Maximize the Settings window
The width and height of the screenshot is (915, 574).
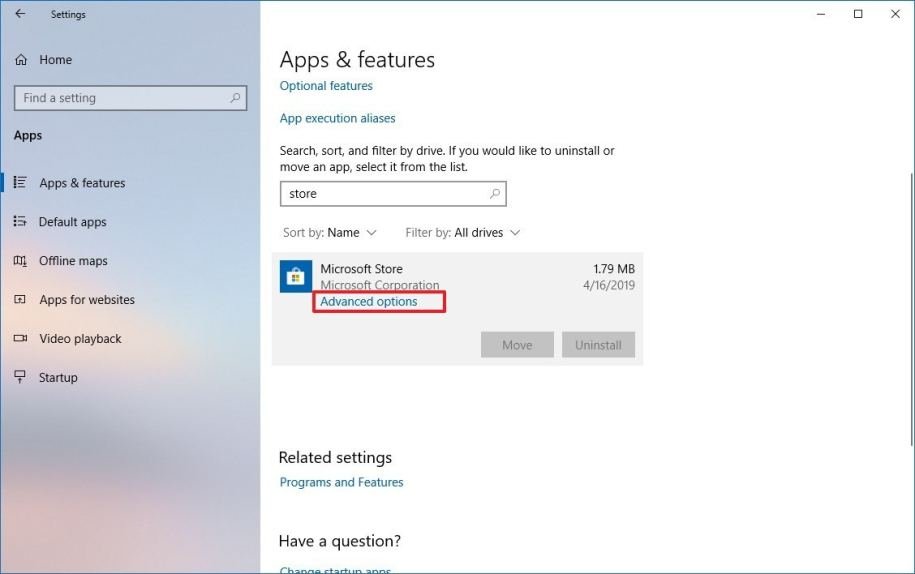(x=858, y=14)
